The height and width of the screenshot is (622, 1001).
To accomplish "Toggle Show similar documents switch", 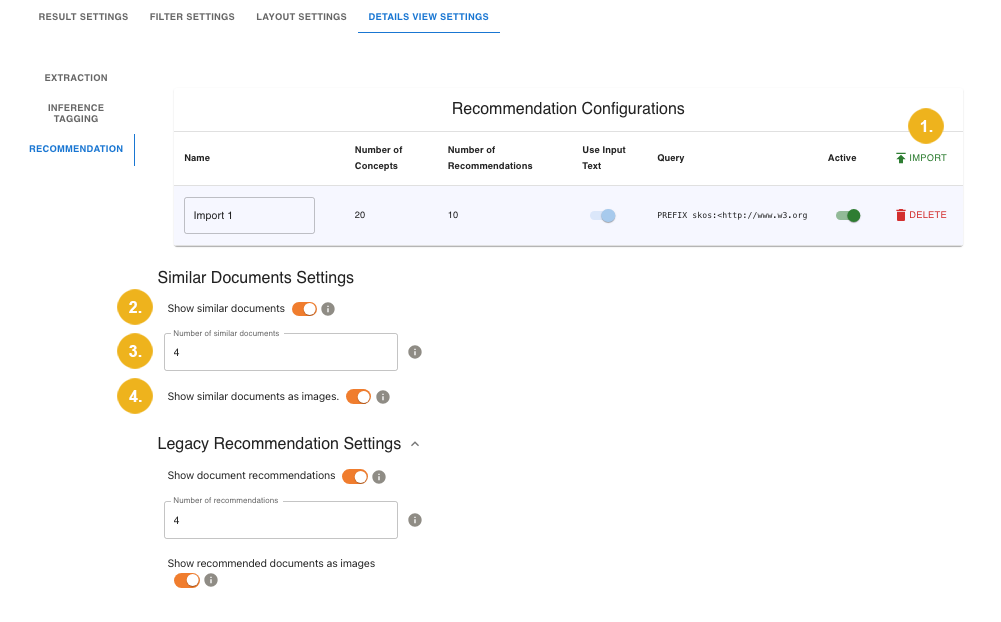I will [304, 309].
